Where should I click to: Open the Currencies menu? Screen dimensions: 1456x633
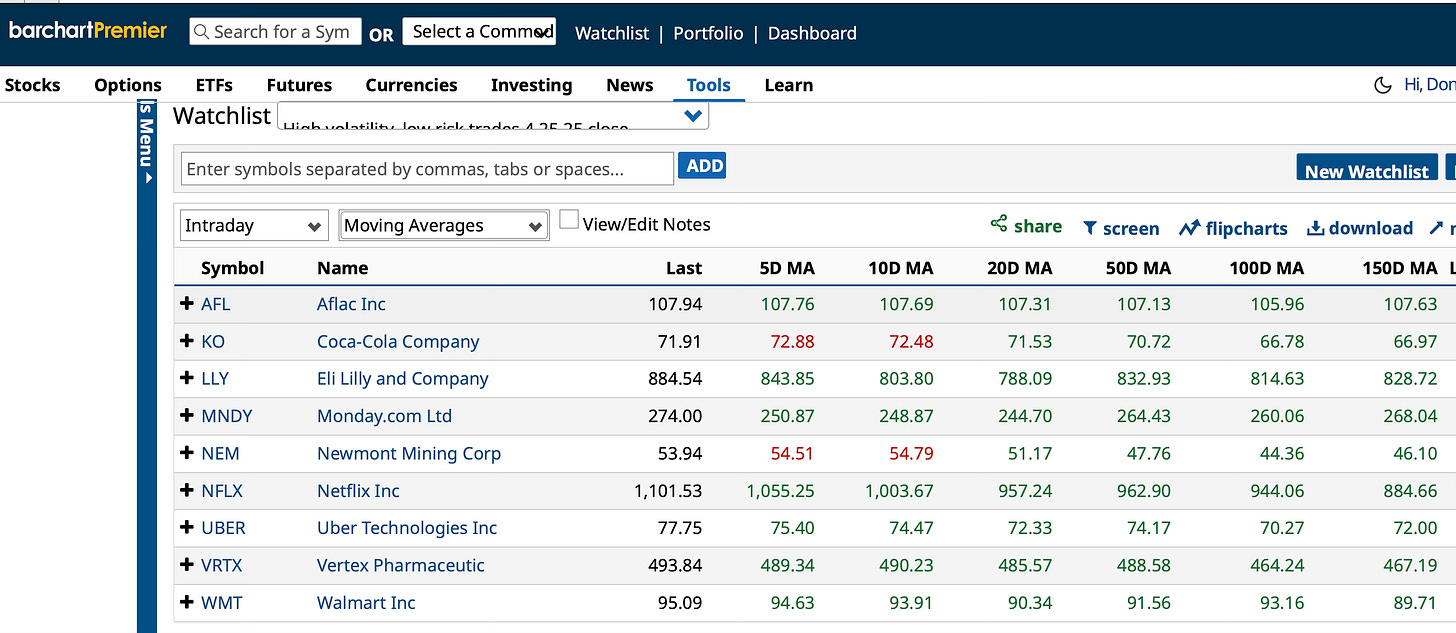411,85
